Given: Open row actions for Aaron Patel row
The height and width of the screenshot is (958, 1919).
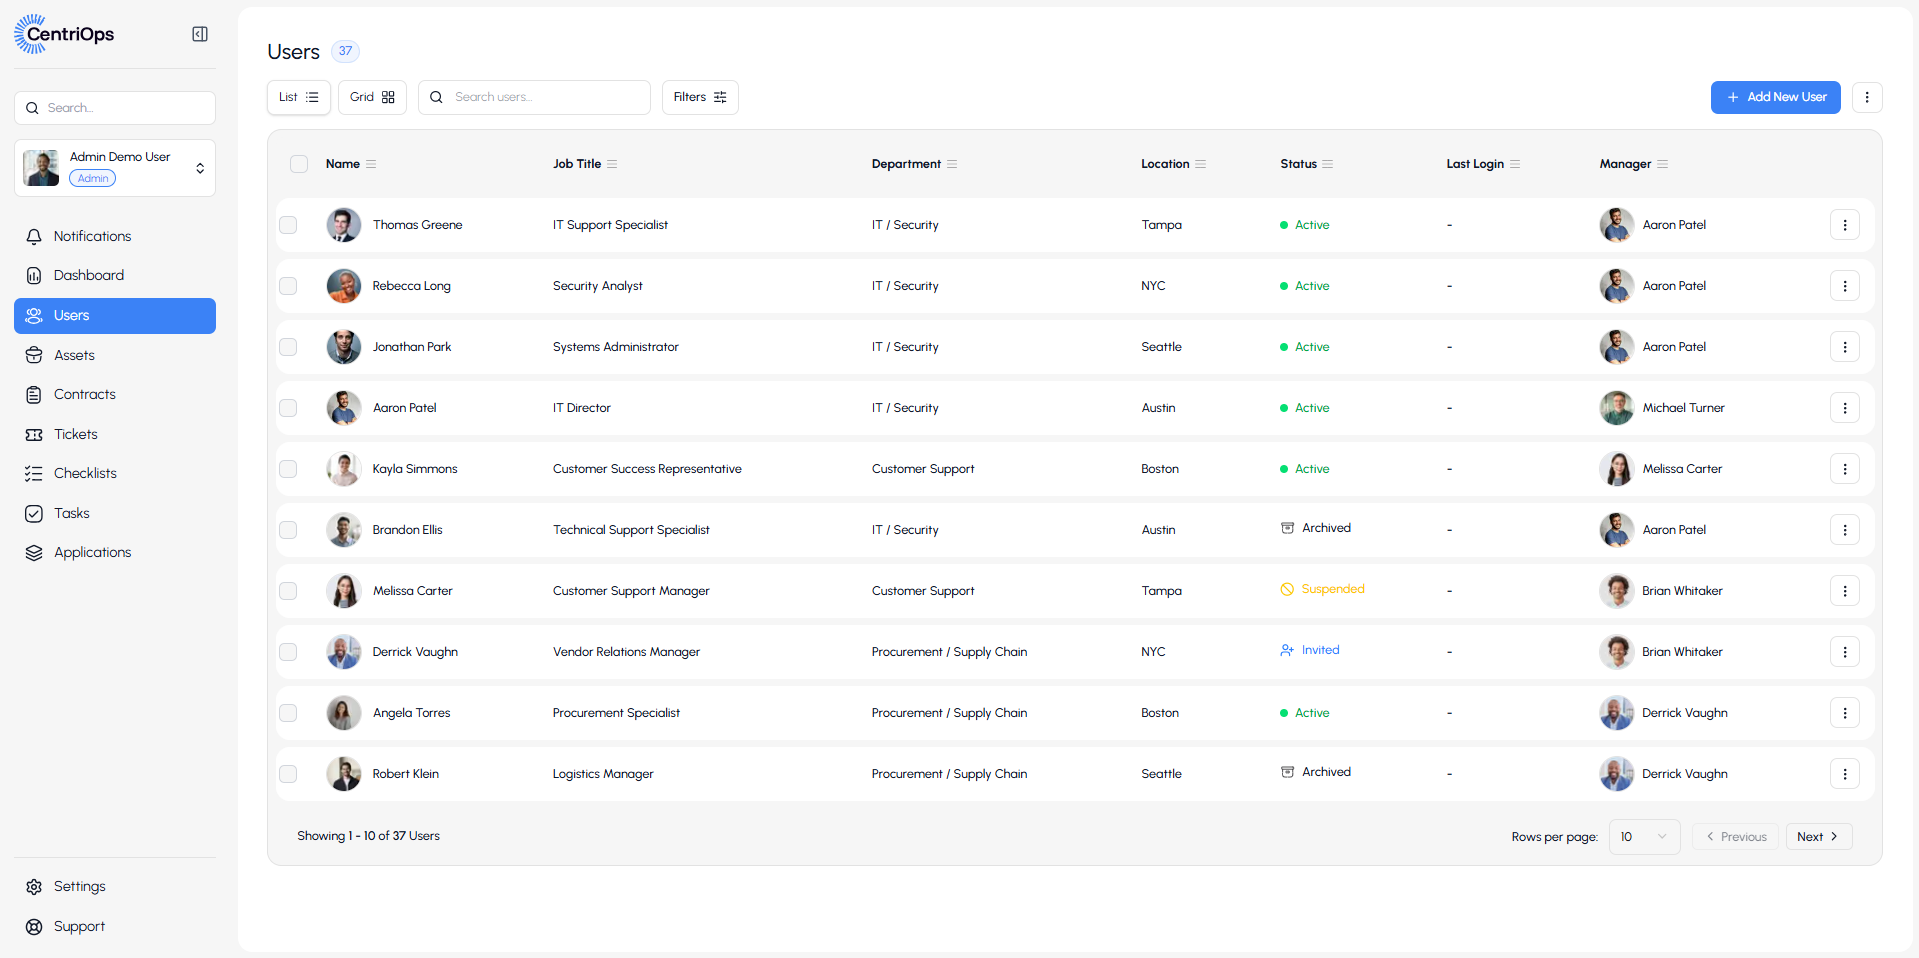Looking at the screenshot, I should pyautogui.click(x=1845, y=408).
